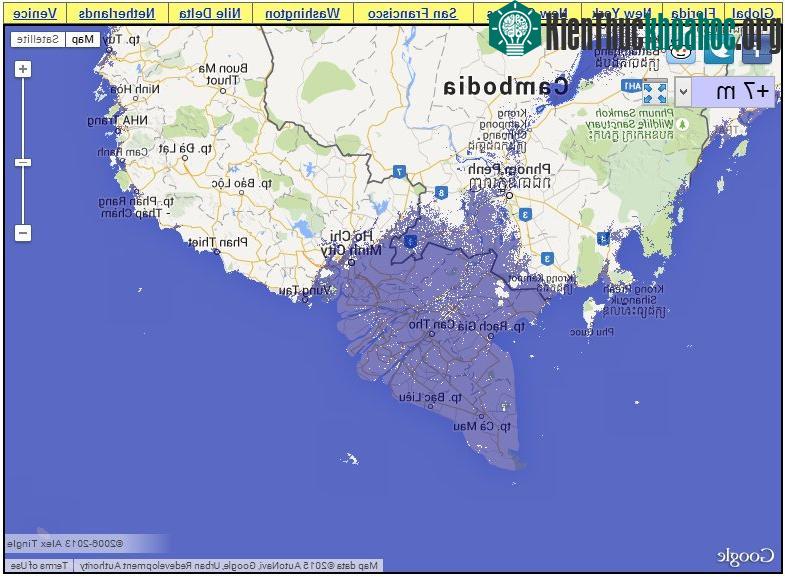The image size is (785, 577).
Task: Click the tp. Rach Gia label
Action: coord(491,327)
